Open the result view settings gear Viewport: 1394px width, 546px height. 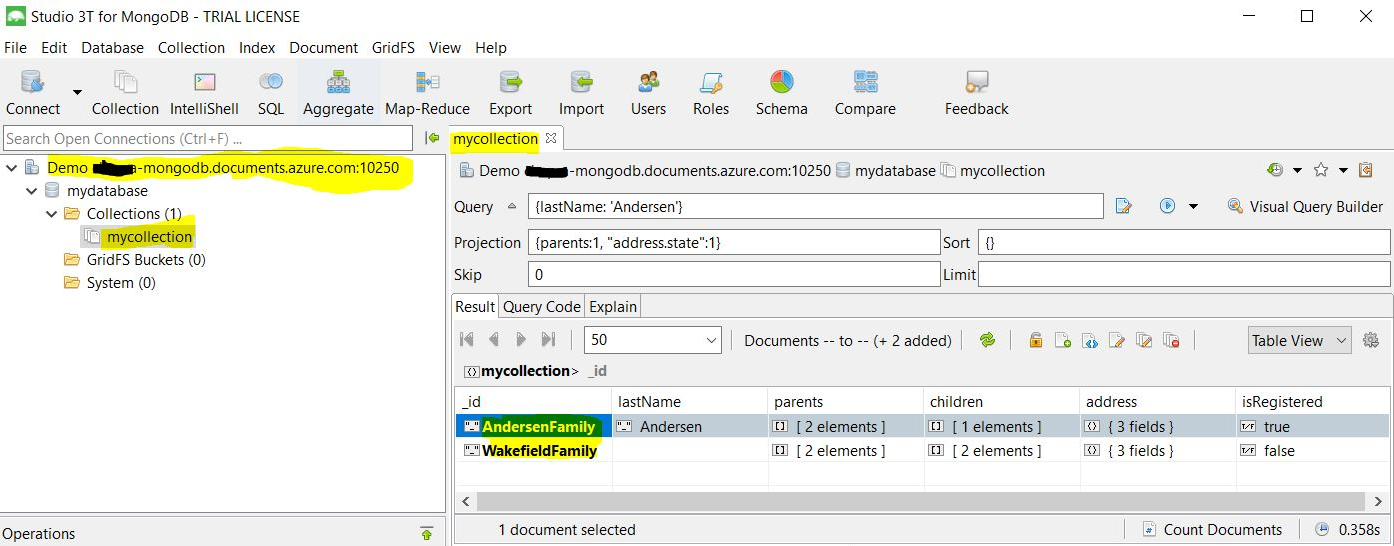1371,340
